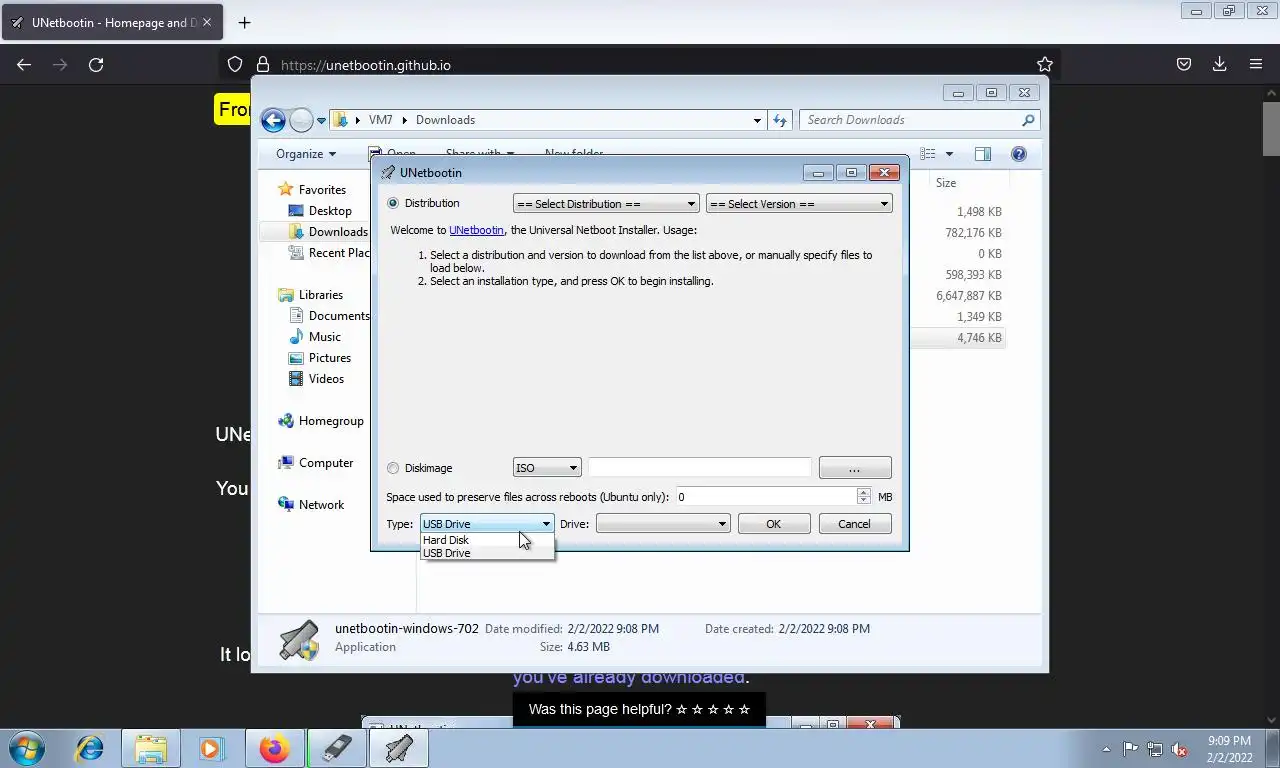Open Explorer help icon
Viewport: 1280px width, 768px height.
point(1019,154)
